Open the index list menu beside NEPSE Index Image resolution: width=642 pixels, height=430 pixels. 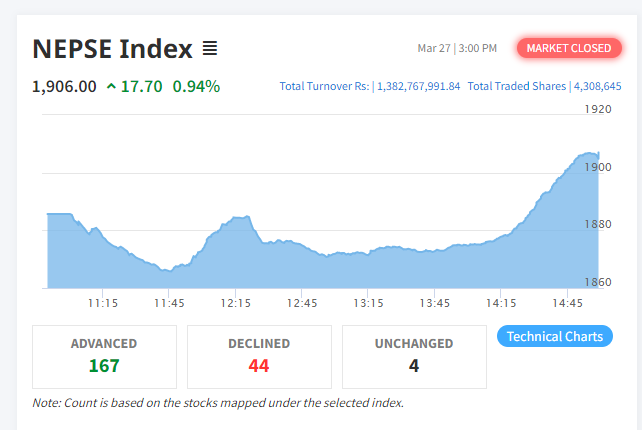pyautogui.click(x=210, y=48)
